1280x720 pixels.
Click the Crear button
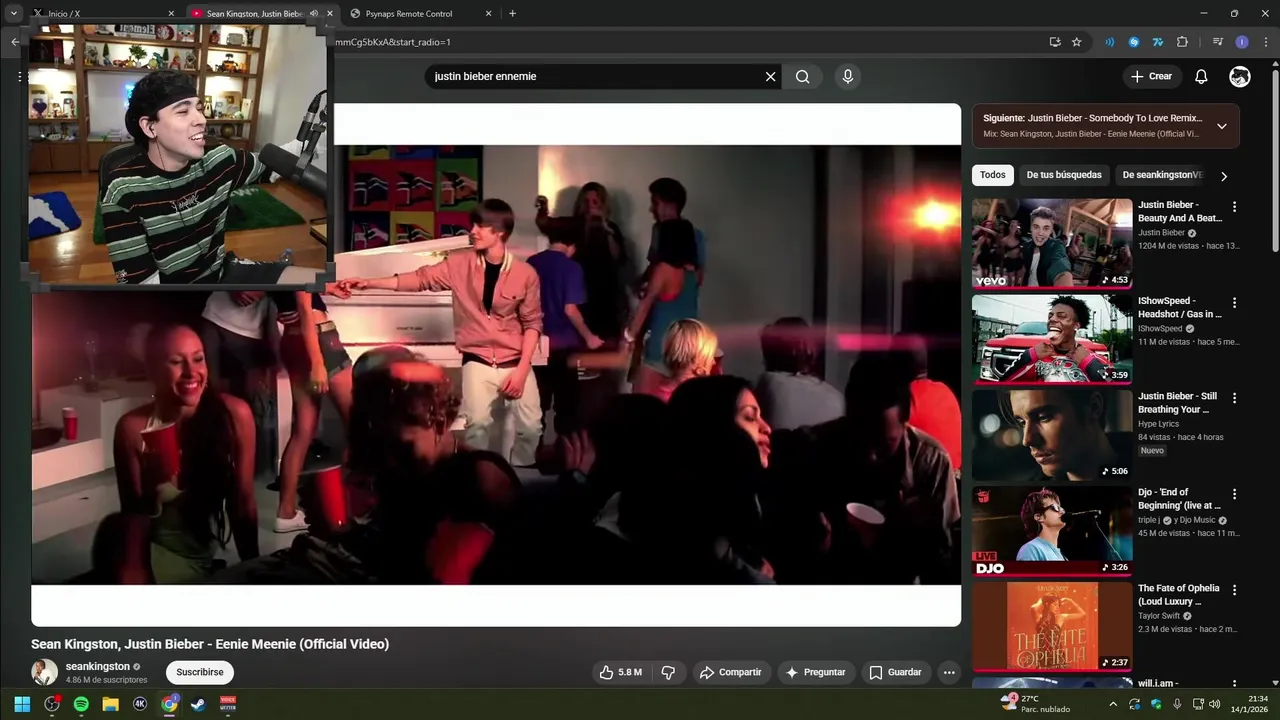tap(1151, 76)
